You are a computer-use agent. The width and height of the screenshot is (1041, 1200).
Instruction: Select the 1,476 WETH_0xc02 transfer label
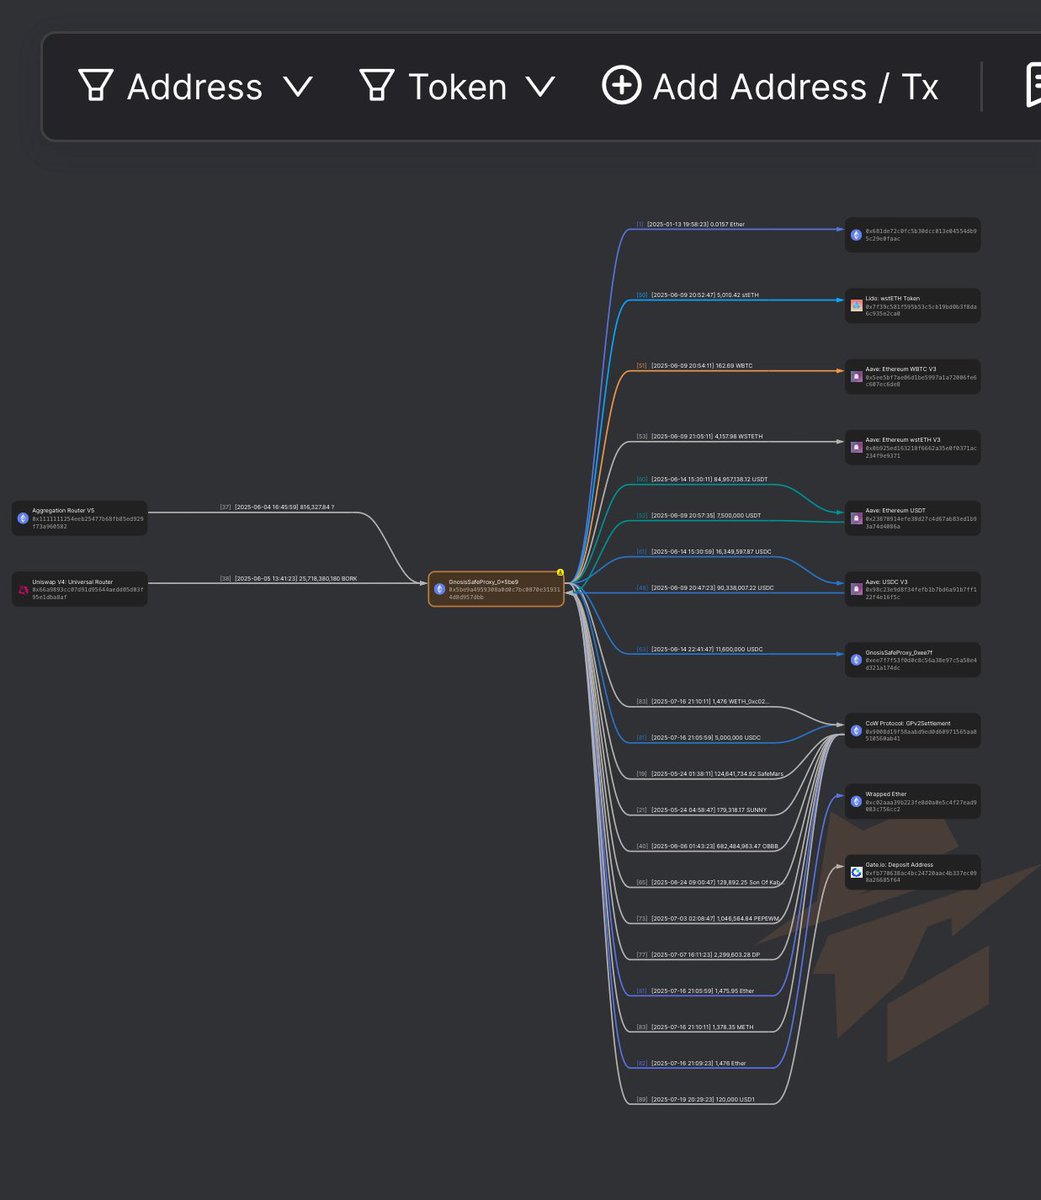[x=703, y=702]
